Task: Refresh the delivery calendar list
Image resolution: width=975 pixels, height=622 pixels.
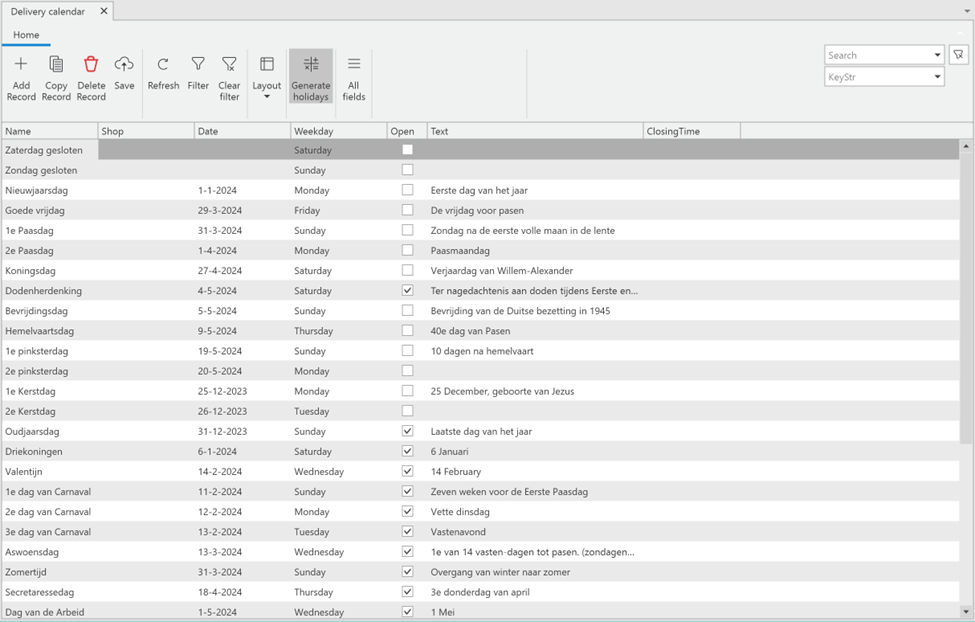Action: pos(163,66)
